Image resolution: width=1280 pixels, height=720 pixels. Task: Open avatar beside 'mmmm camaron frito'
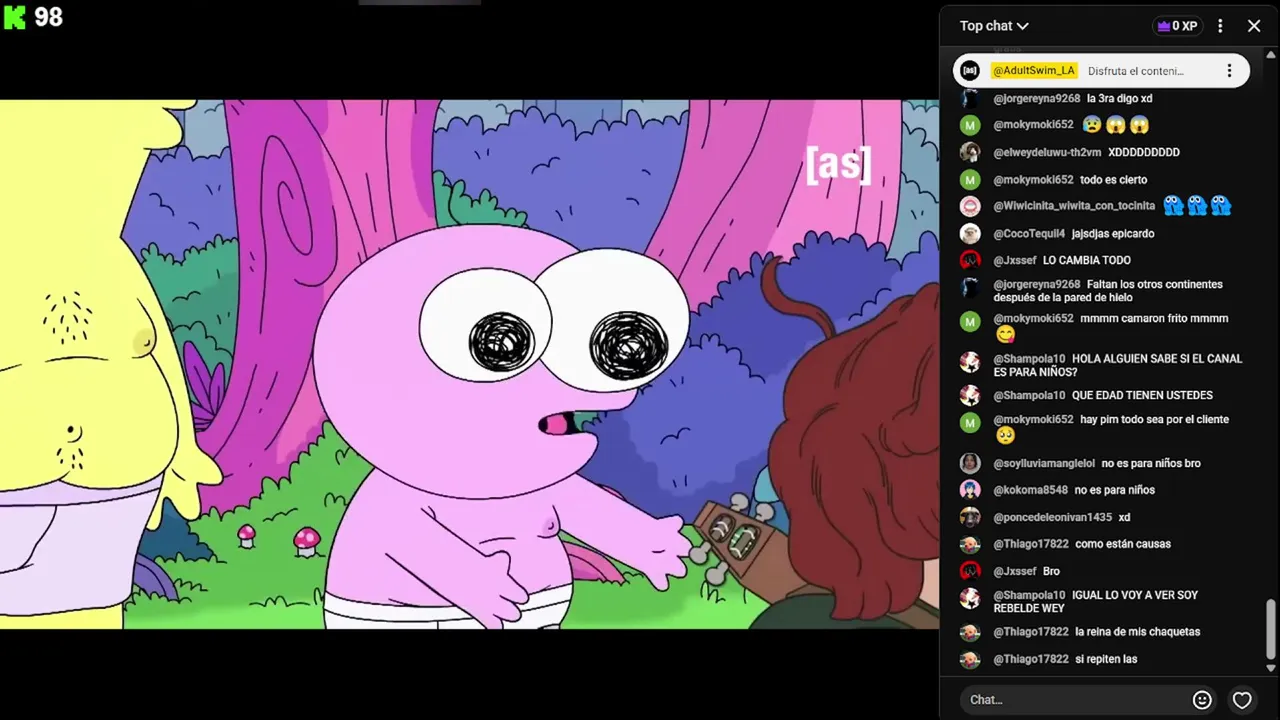tap(970, 322)
